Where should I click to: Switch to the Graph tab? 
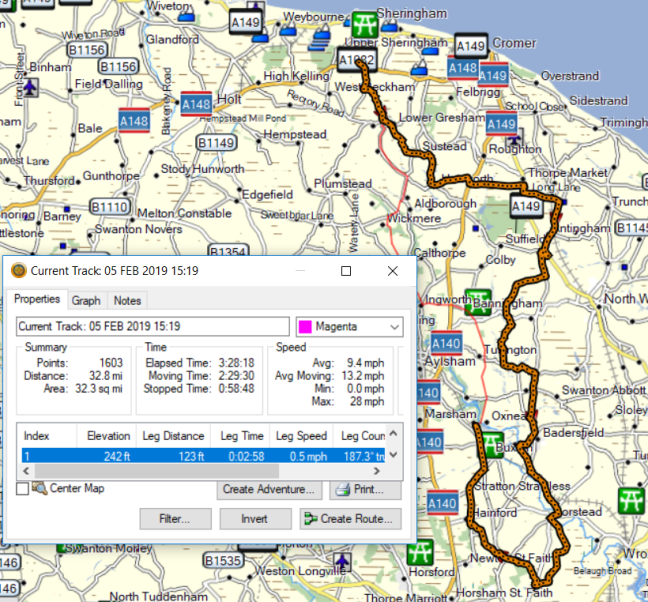tap(86, 300)
